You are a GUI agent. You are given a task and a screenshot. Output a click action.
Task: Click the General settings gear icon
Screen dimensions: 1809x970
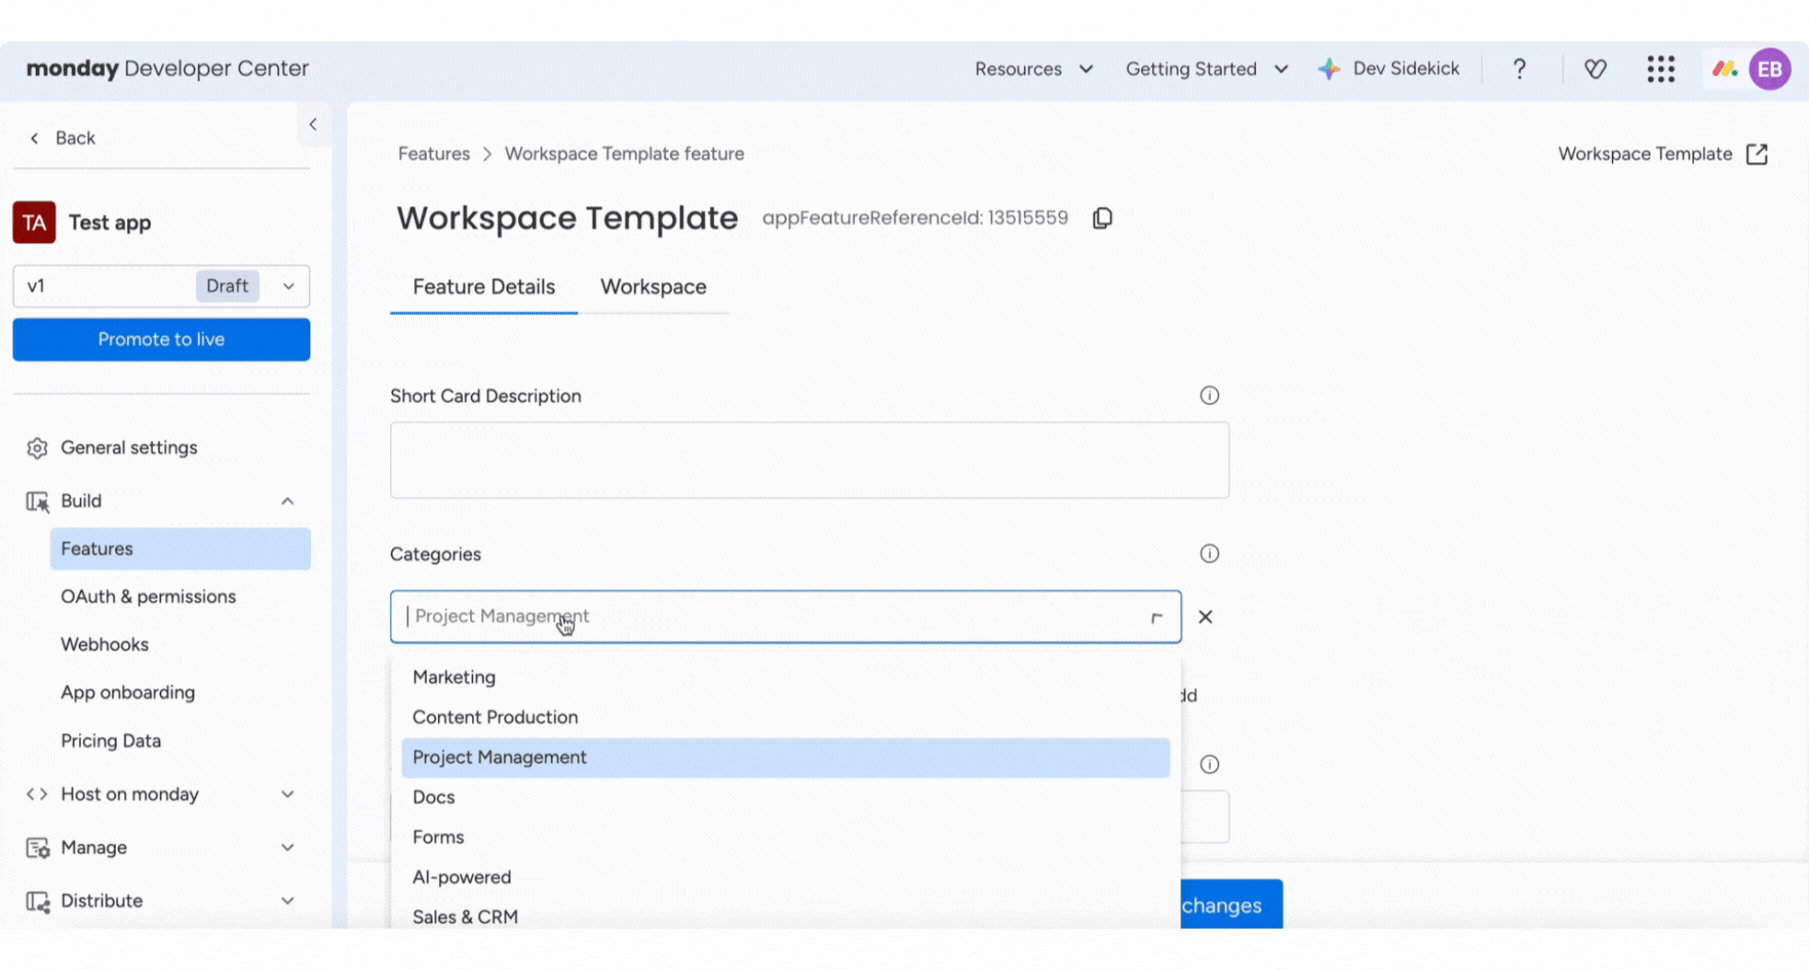coord(37,448)
